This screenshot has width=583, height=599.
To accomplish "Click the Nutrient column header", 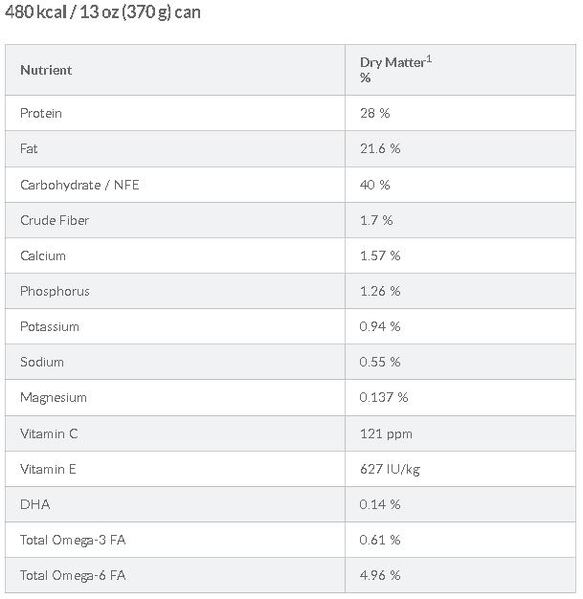I will coord(46,70).
